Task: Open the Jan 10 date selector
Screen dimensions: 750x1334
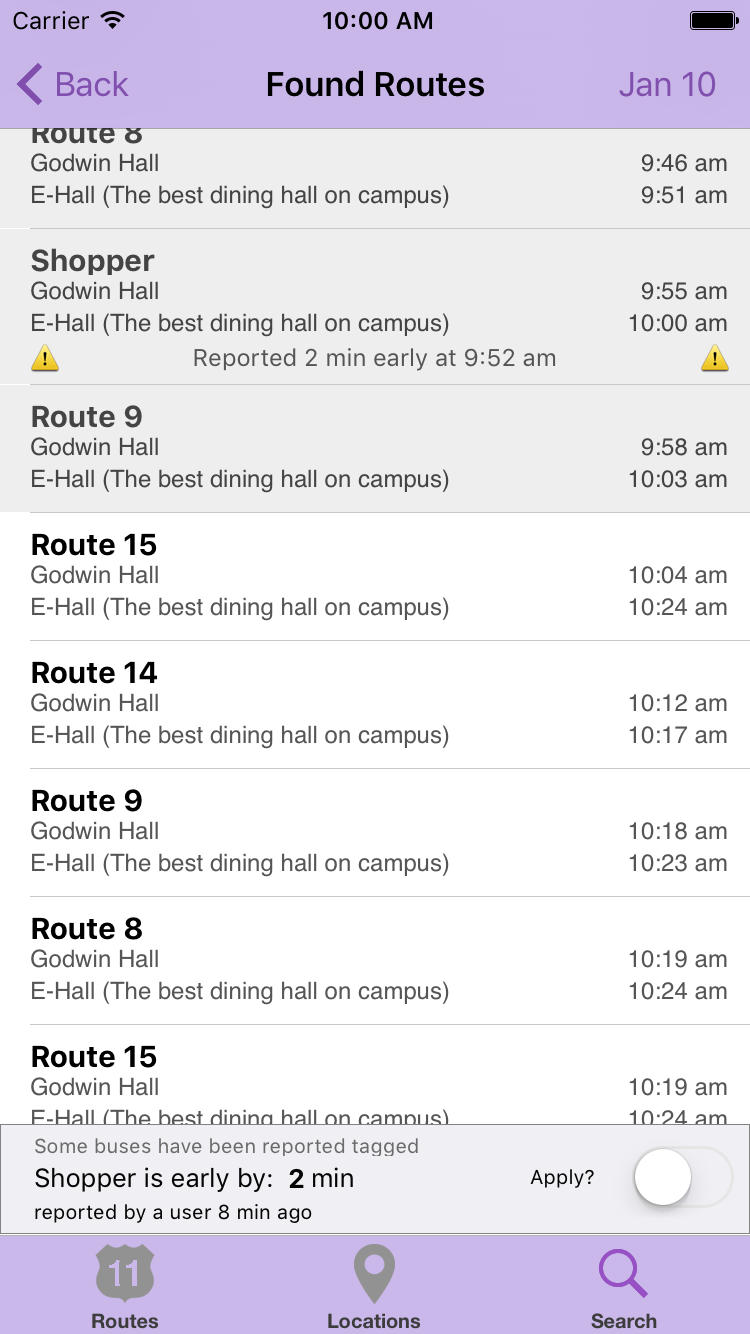Action: click(667, 85)
